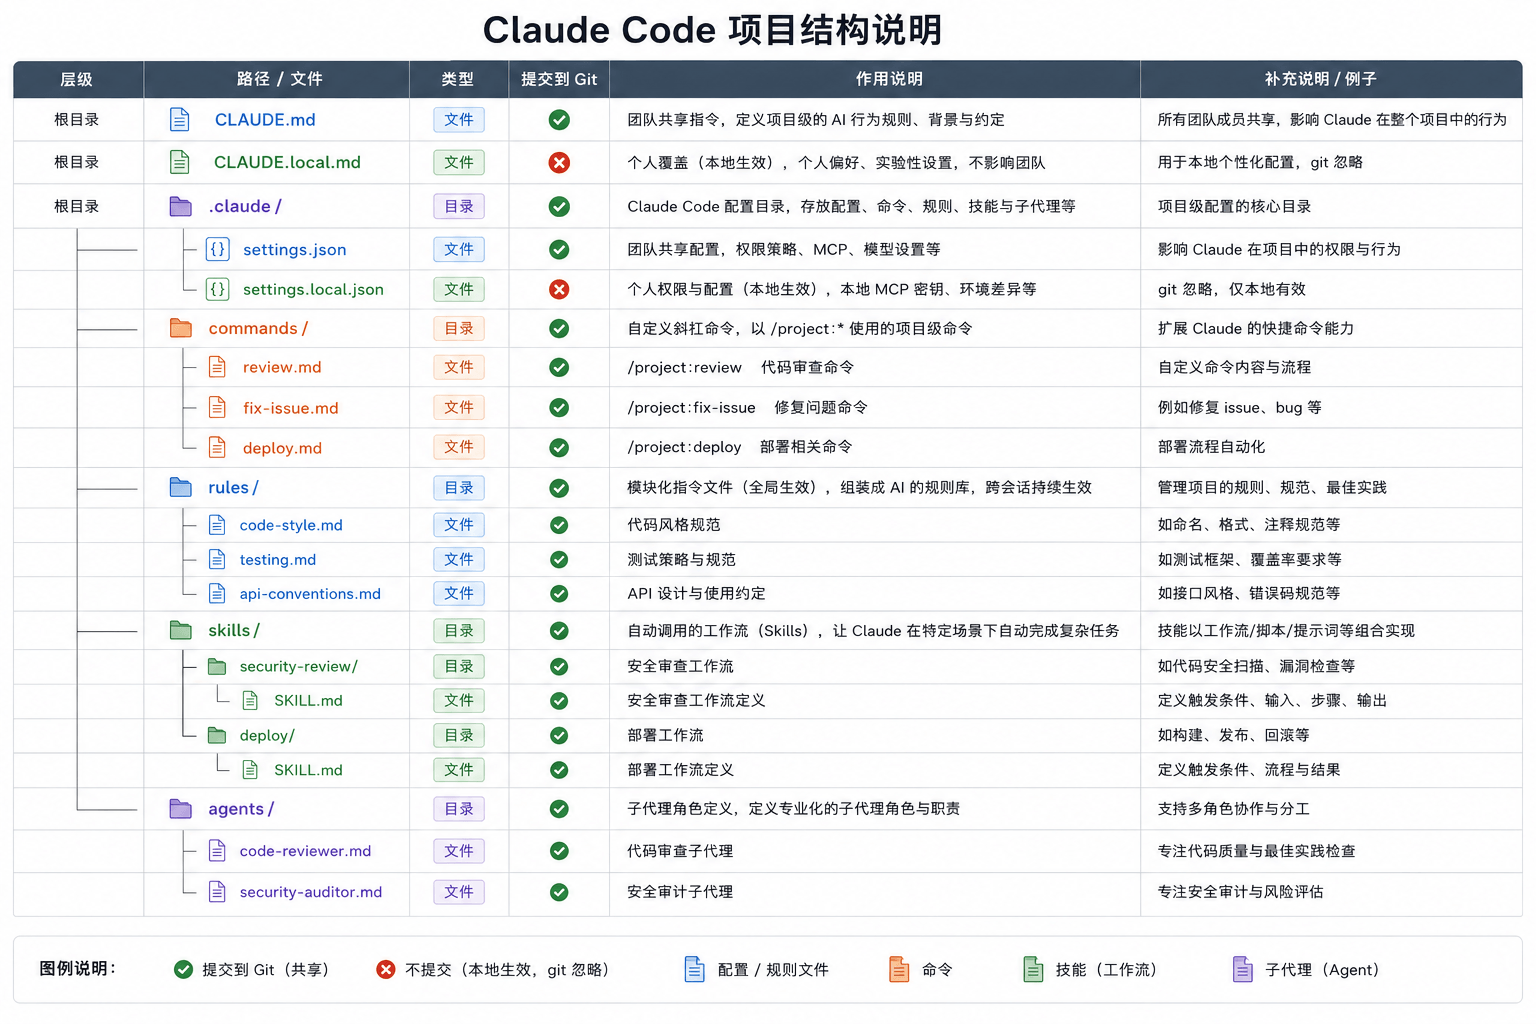Click the 目录 badge in rules / row
1536x1024 pixels.
459,487
